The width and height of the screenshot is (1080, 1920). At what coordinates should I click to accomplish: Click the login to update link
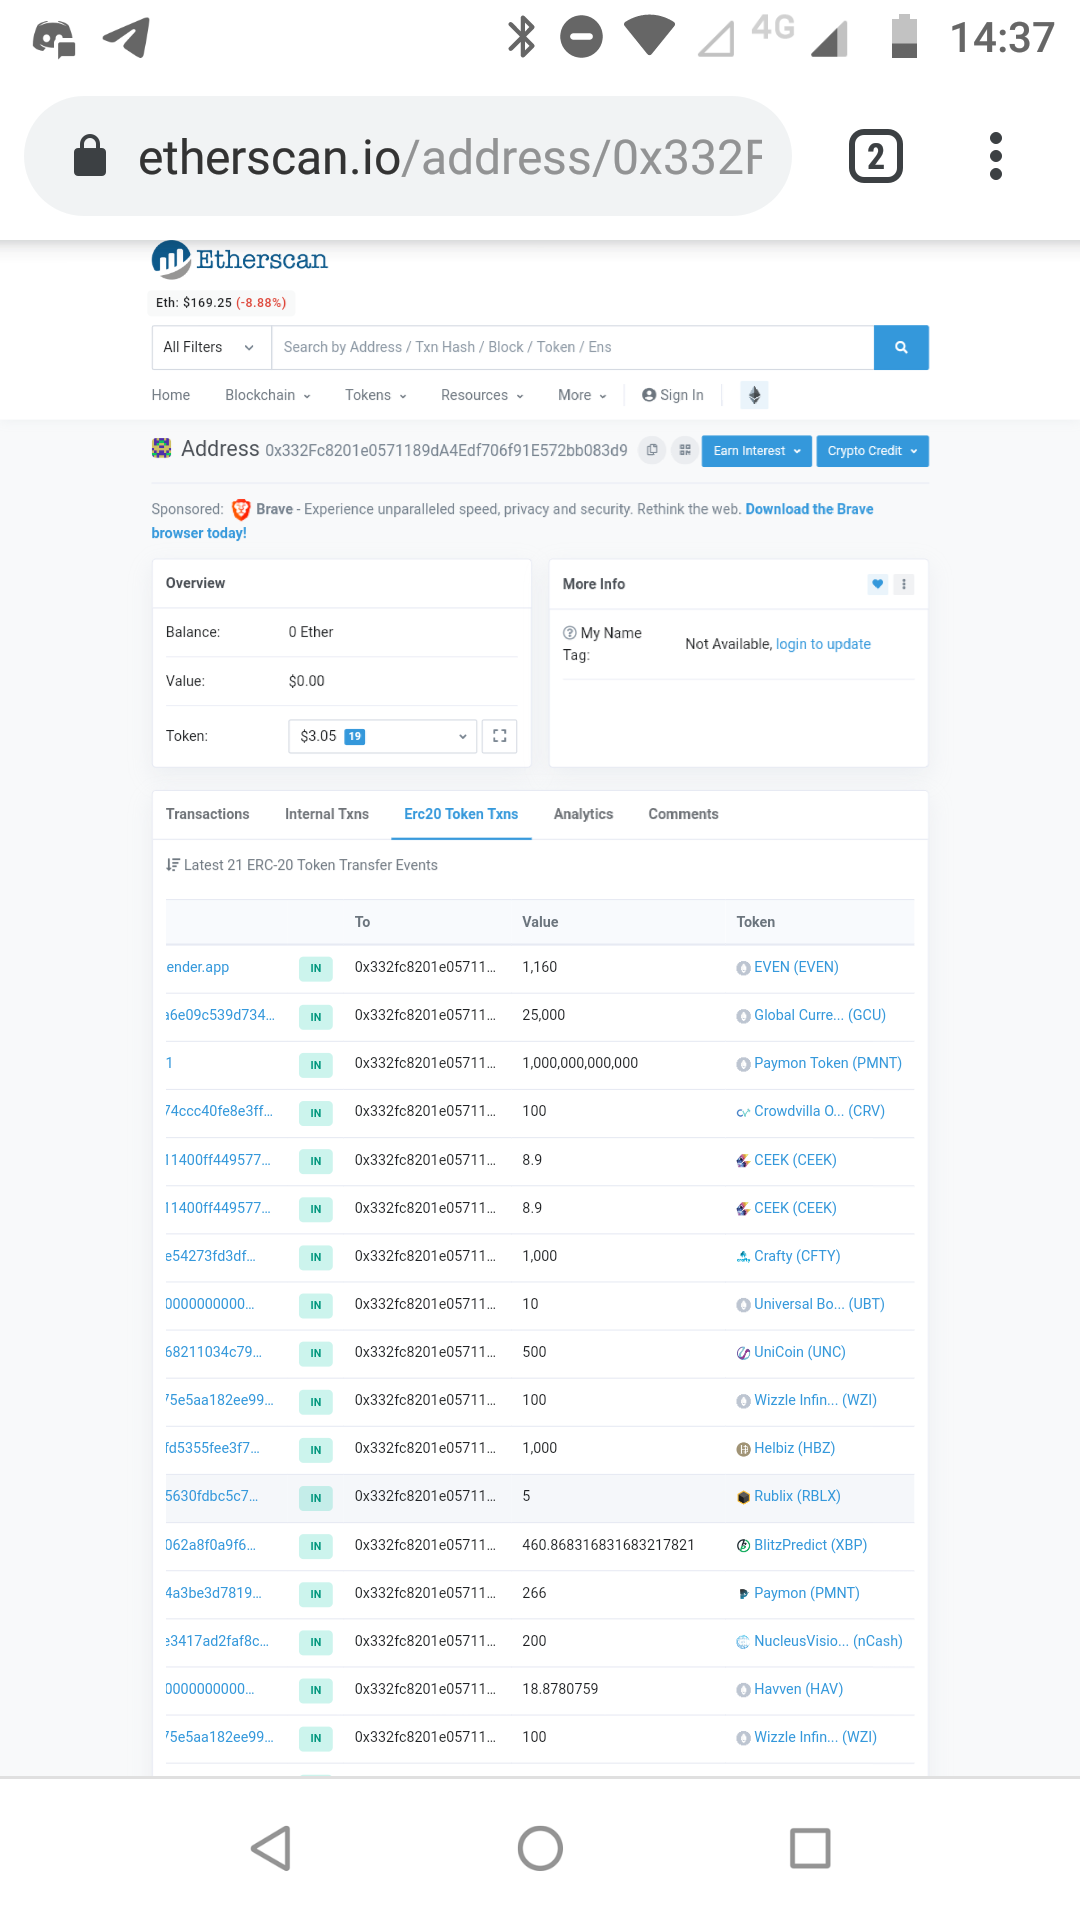click(823, 644)
